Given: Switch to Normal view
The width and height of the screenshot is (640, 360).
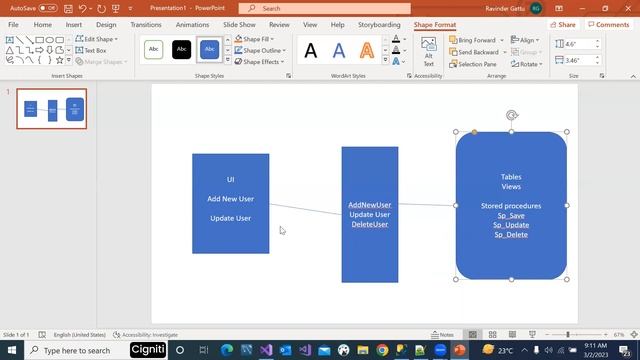Looking at the screenshot, I should [x=473, y=335].
